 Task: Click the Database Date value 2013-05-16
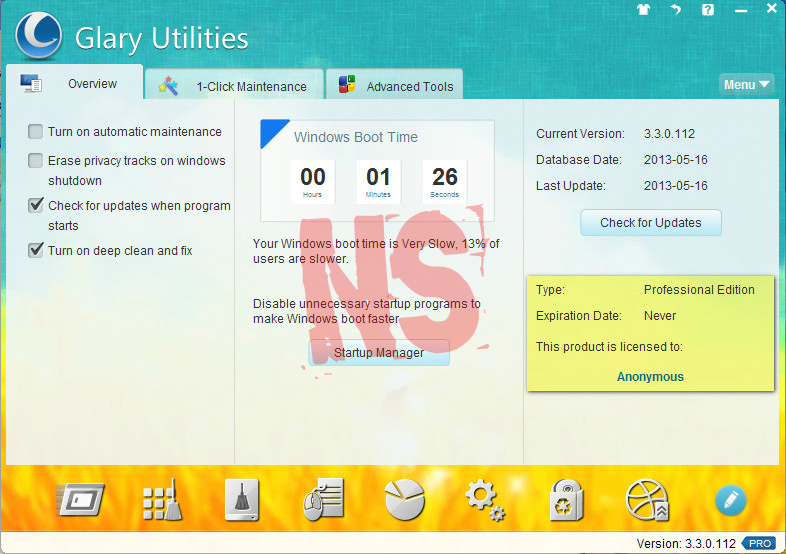[x=676, y=159]
